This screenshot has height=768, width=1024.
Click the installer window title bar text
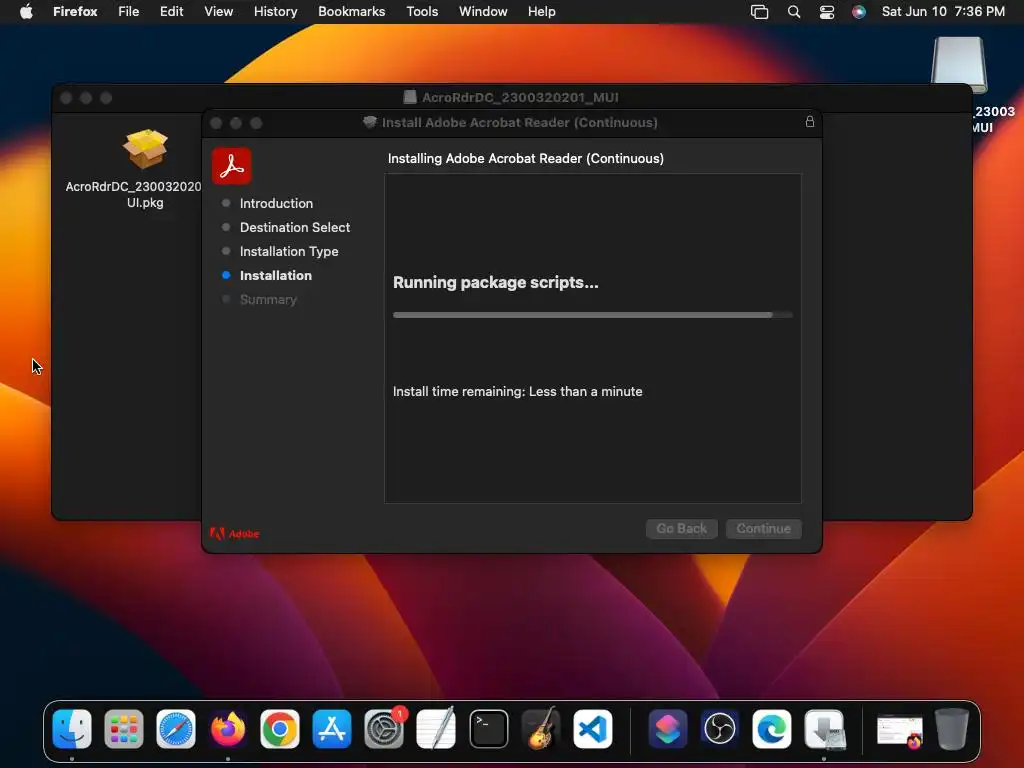point(519,123)
